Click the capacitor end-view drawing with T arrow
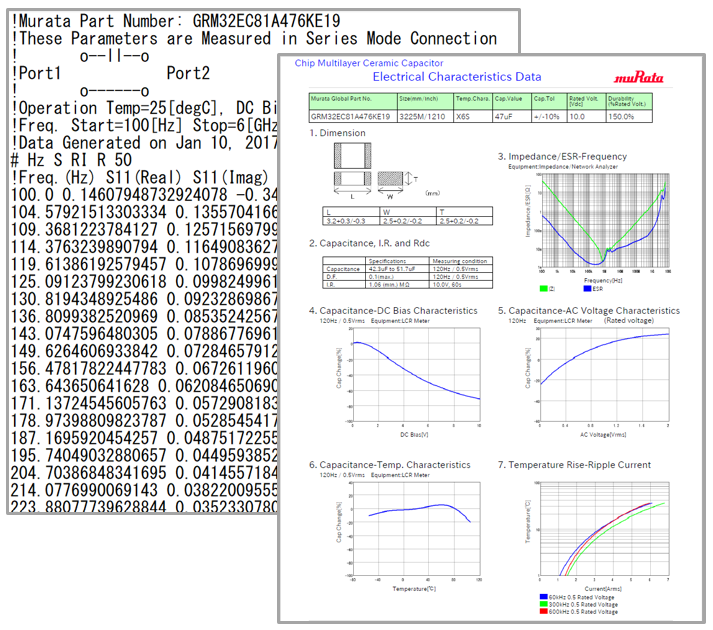 [389, 177]
